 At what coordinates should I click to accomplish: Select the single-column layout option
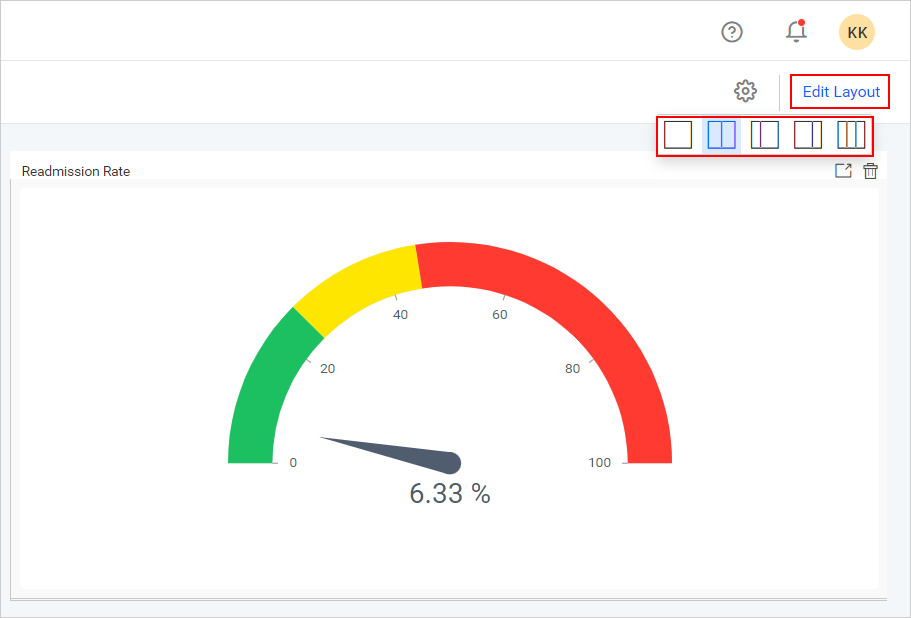click(x=678, y=135)
